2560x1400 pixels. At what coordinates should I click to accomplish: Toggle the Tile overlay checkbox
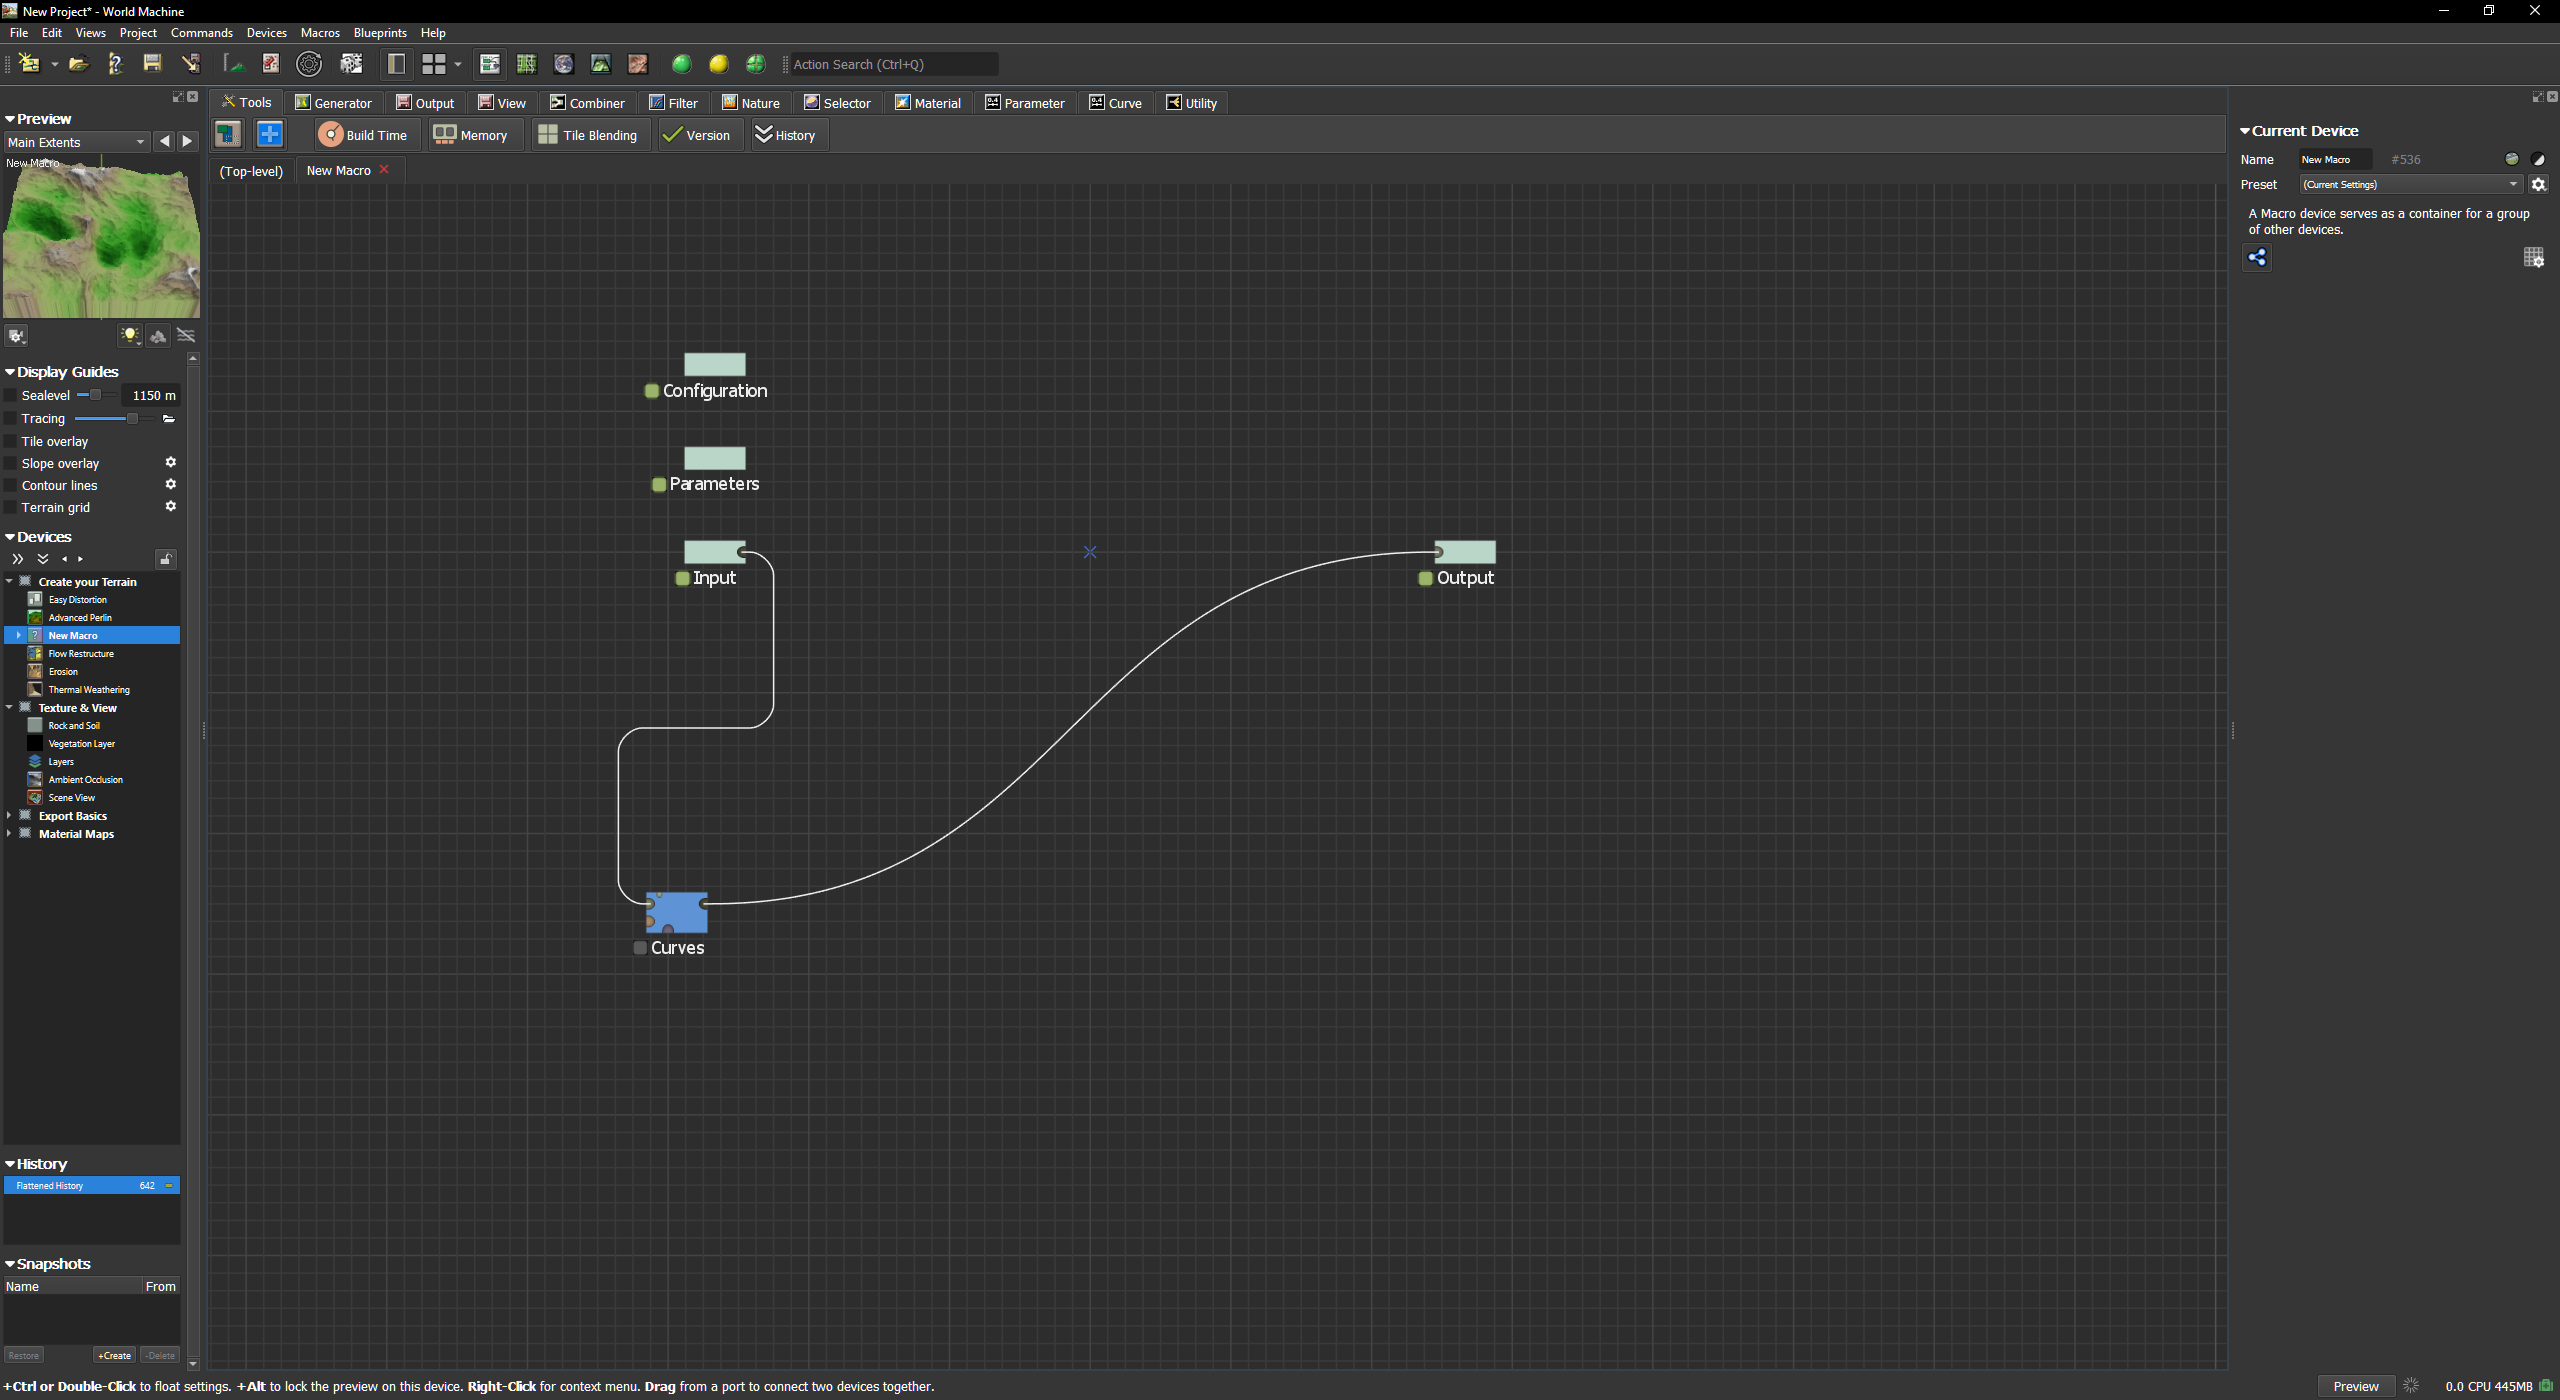(11, 441)
